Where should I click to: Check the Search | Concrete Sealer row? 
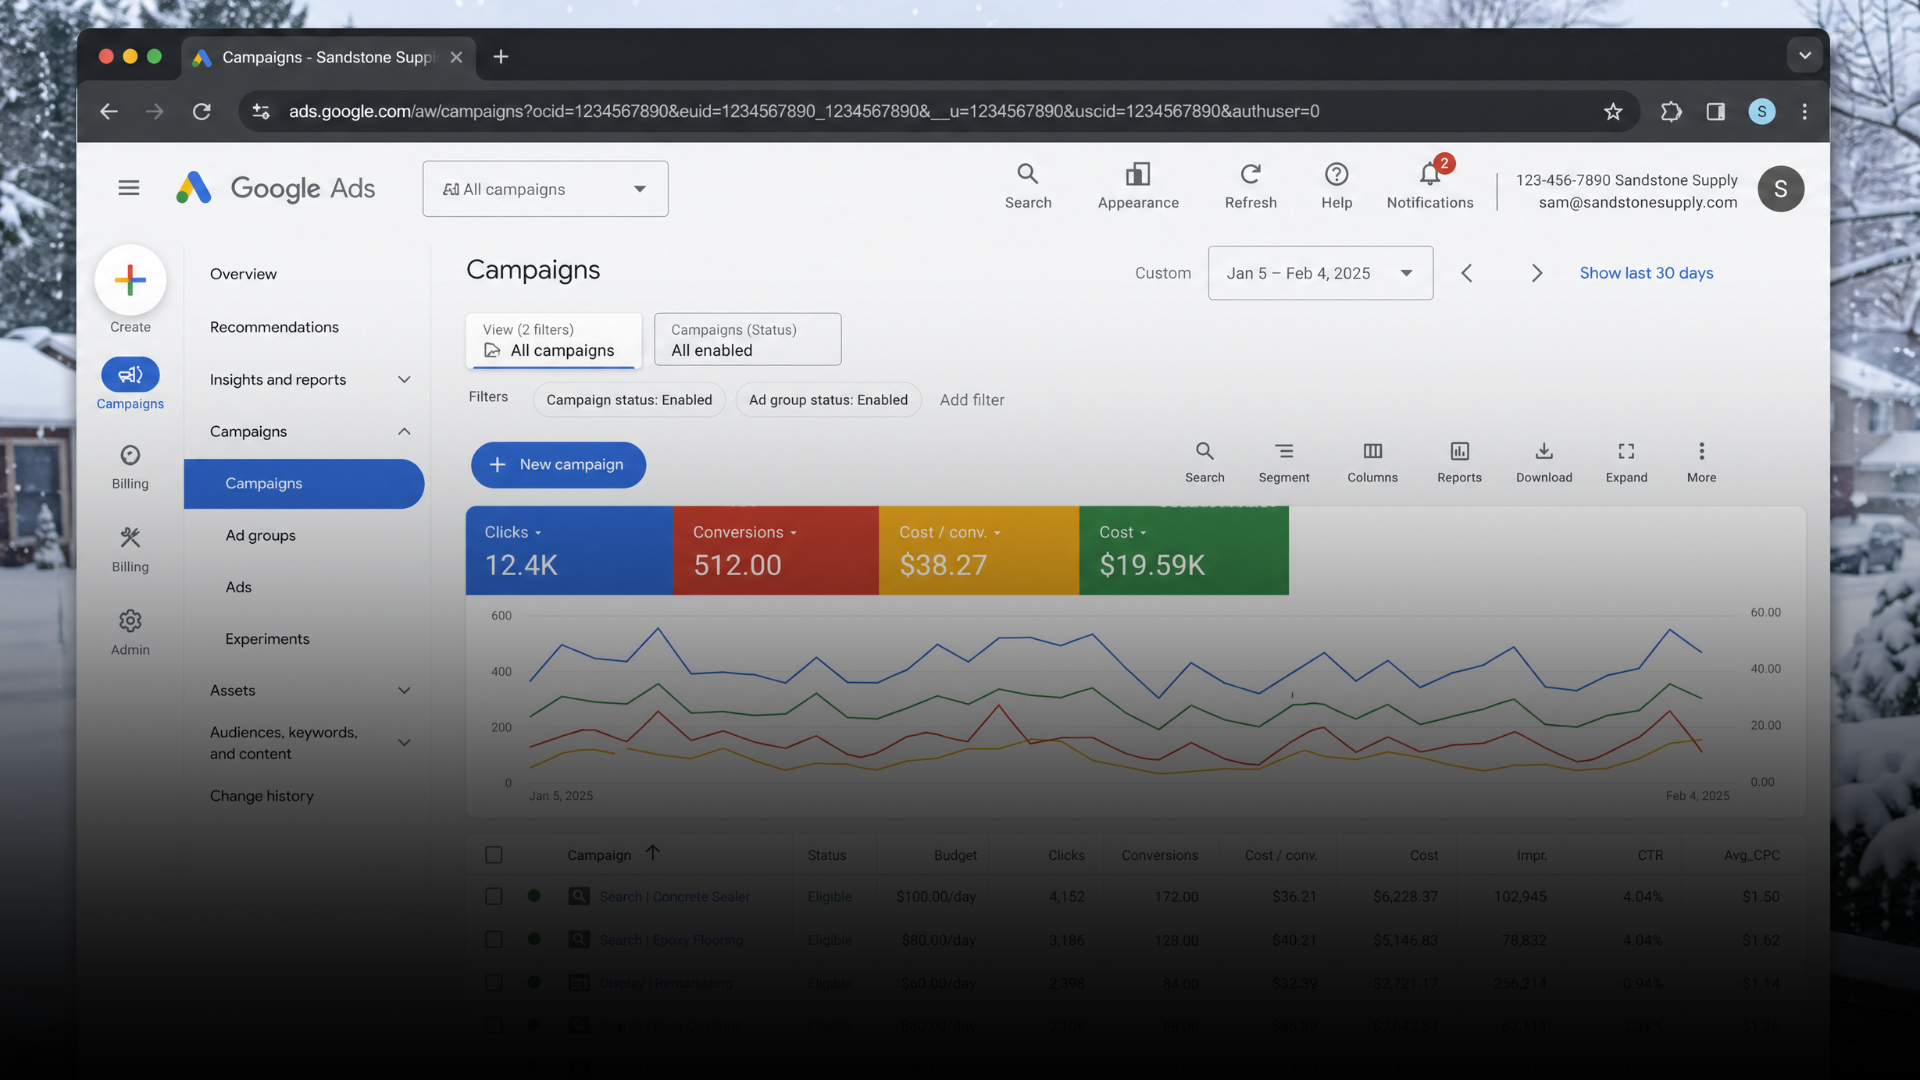point(494,897)
